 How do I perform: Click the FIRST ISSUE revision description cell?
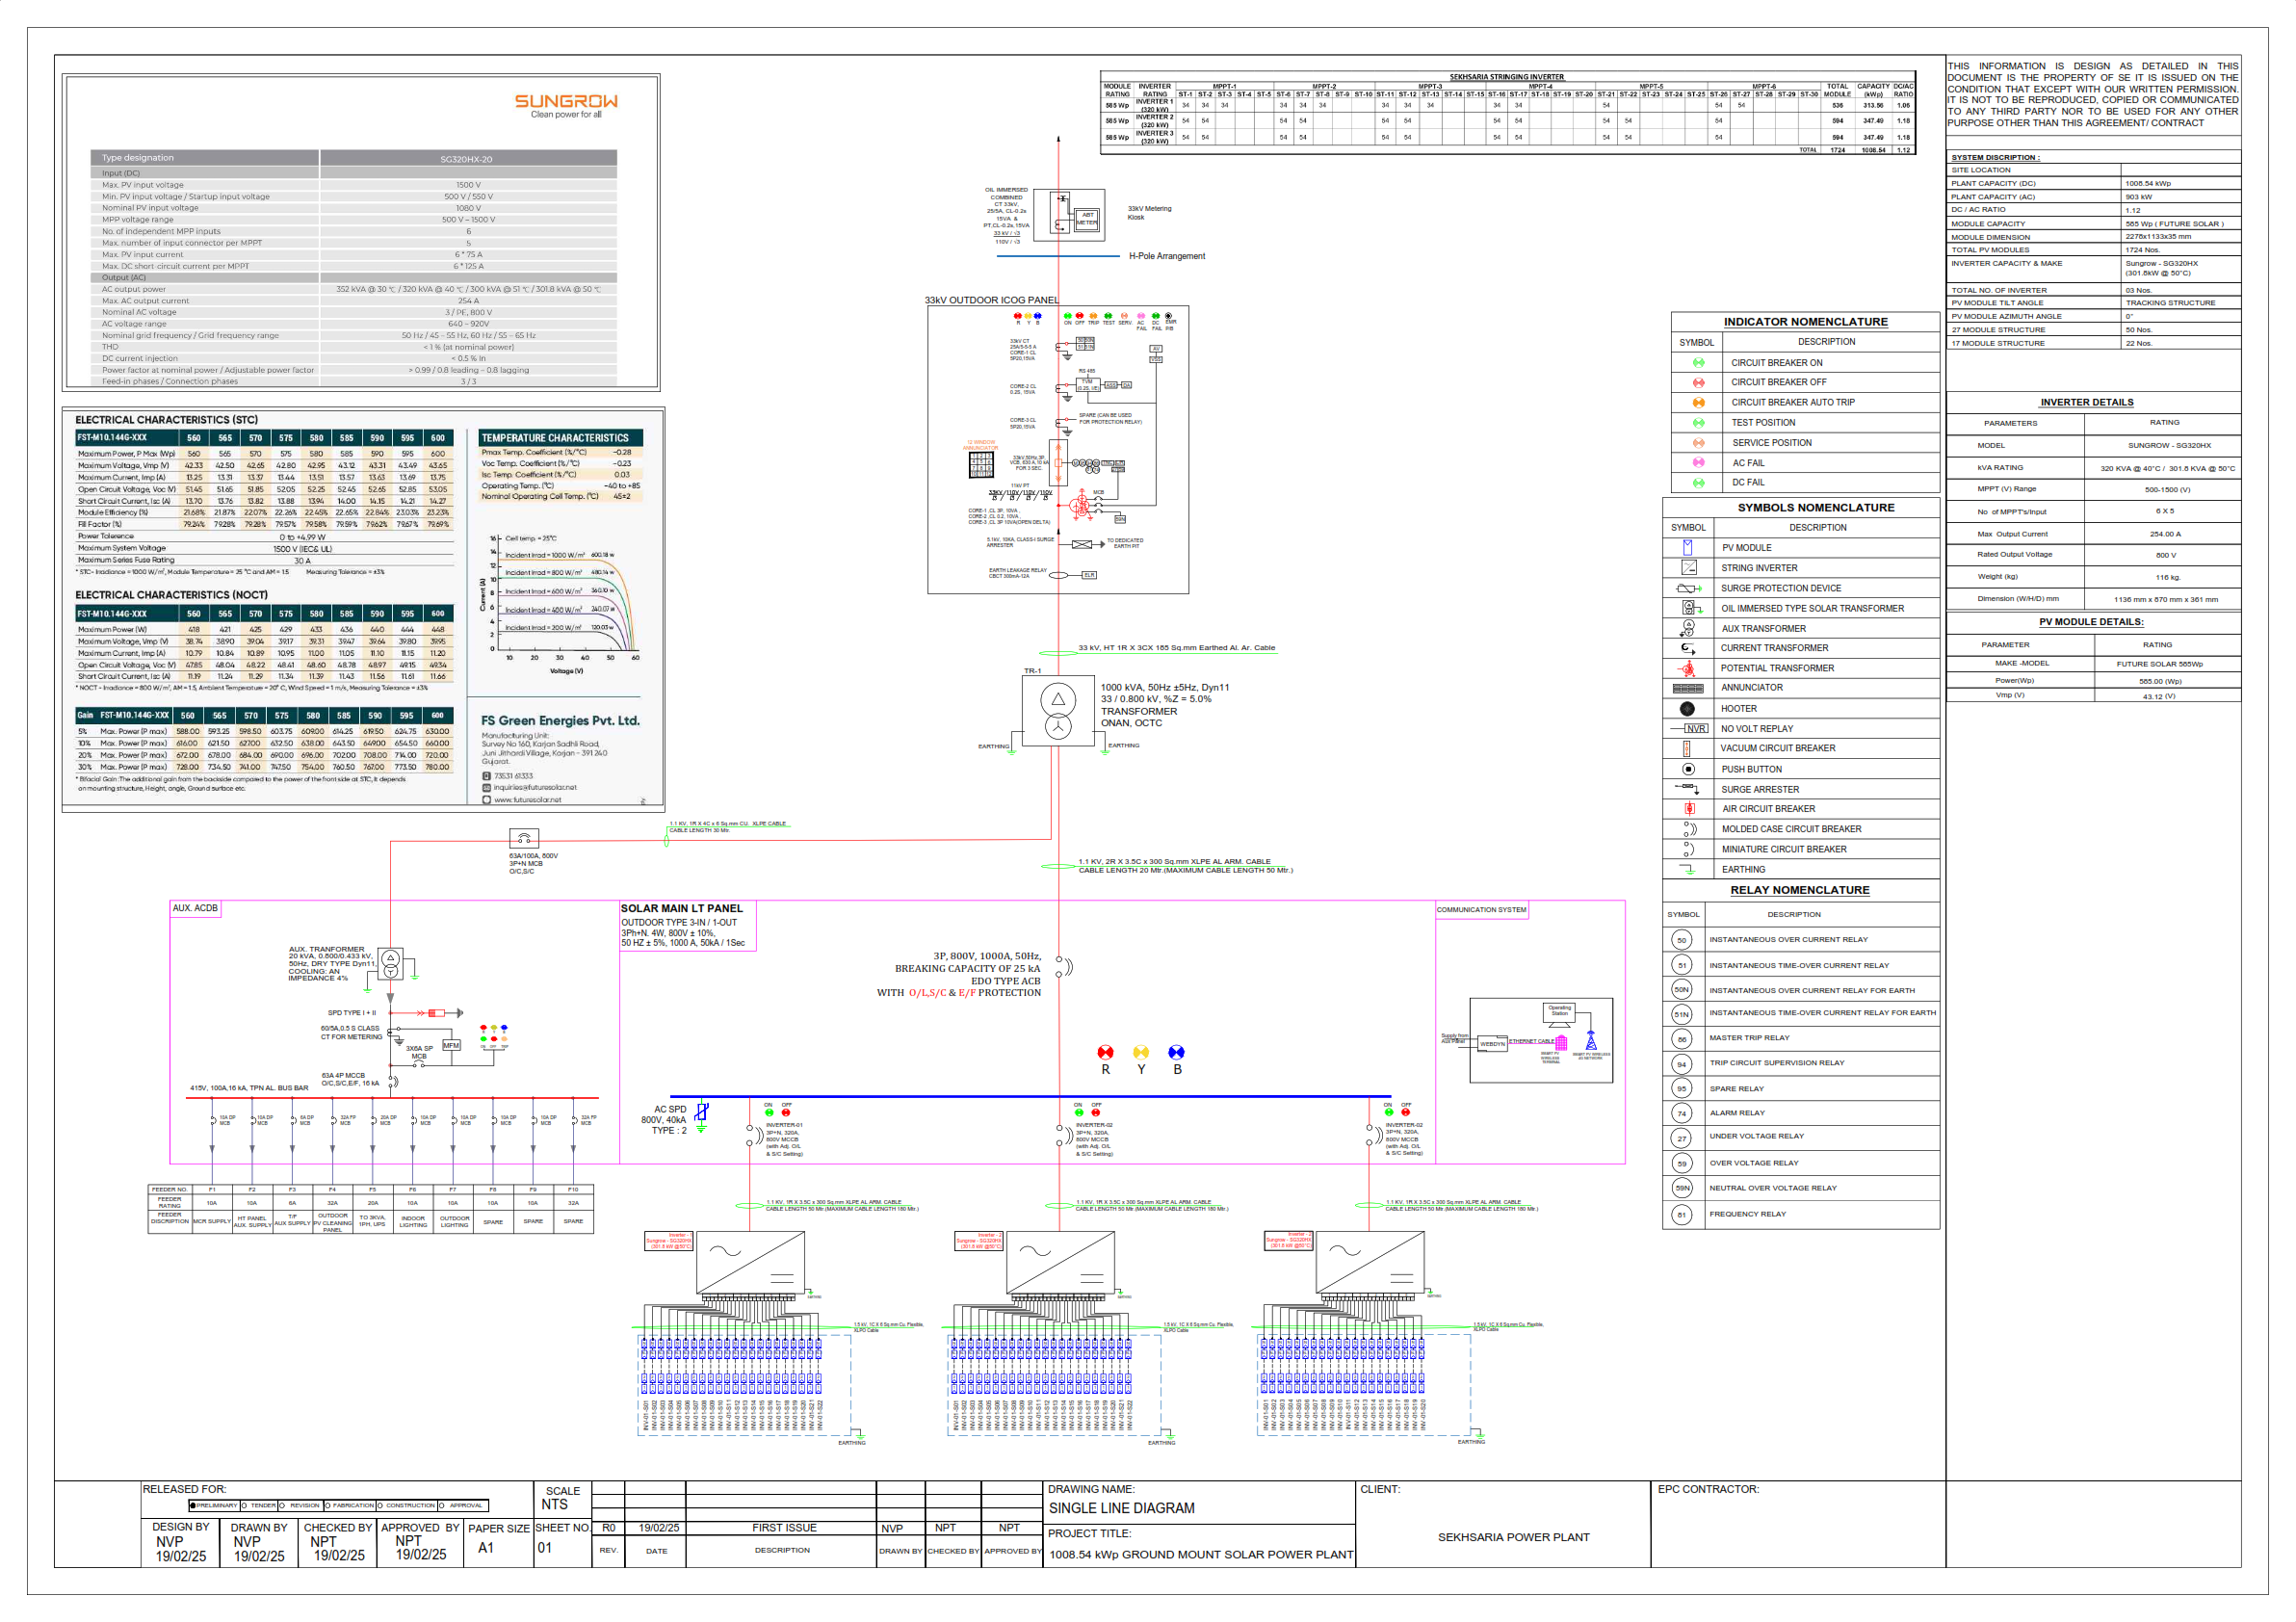click(784, 1528)
